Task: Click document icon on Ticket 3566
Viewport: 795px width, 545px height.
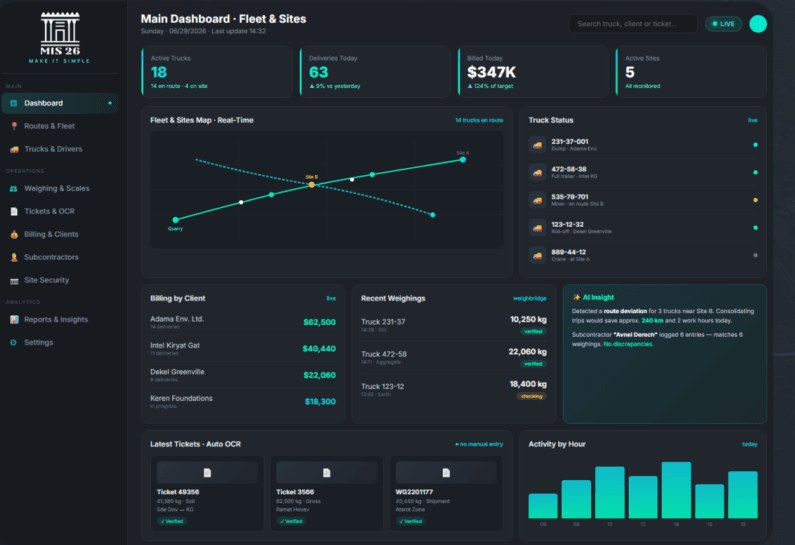Action: 327,473
